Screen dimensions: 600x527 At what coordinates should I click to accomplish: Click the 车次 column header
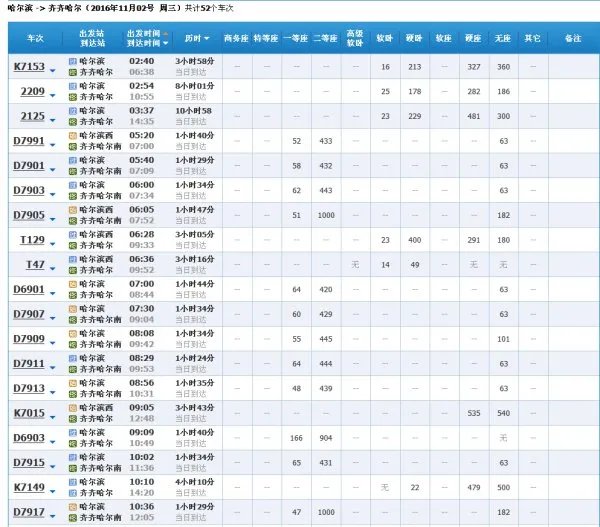click(35, 38)
